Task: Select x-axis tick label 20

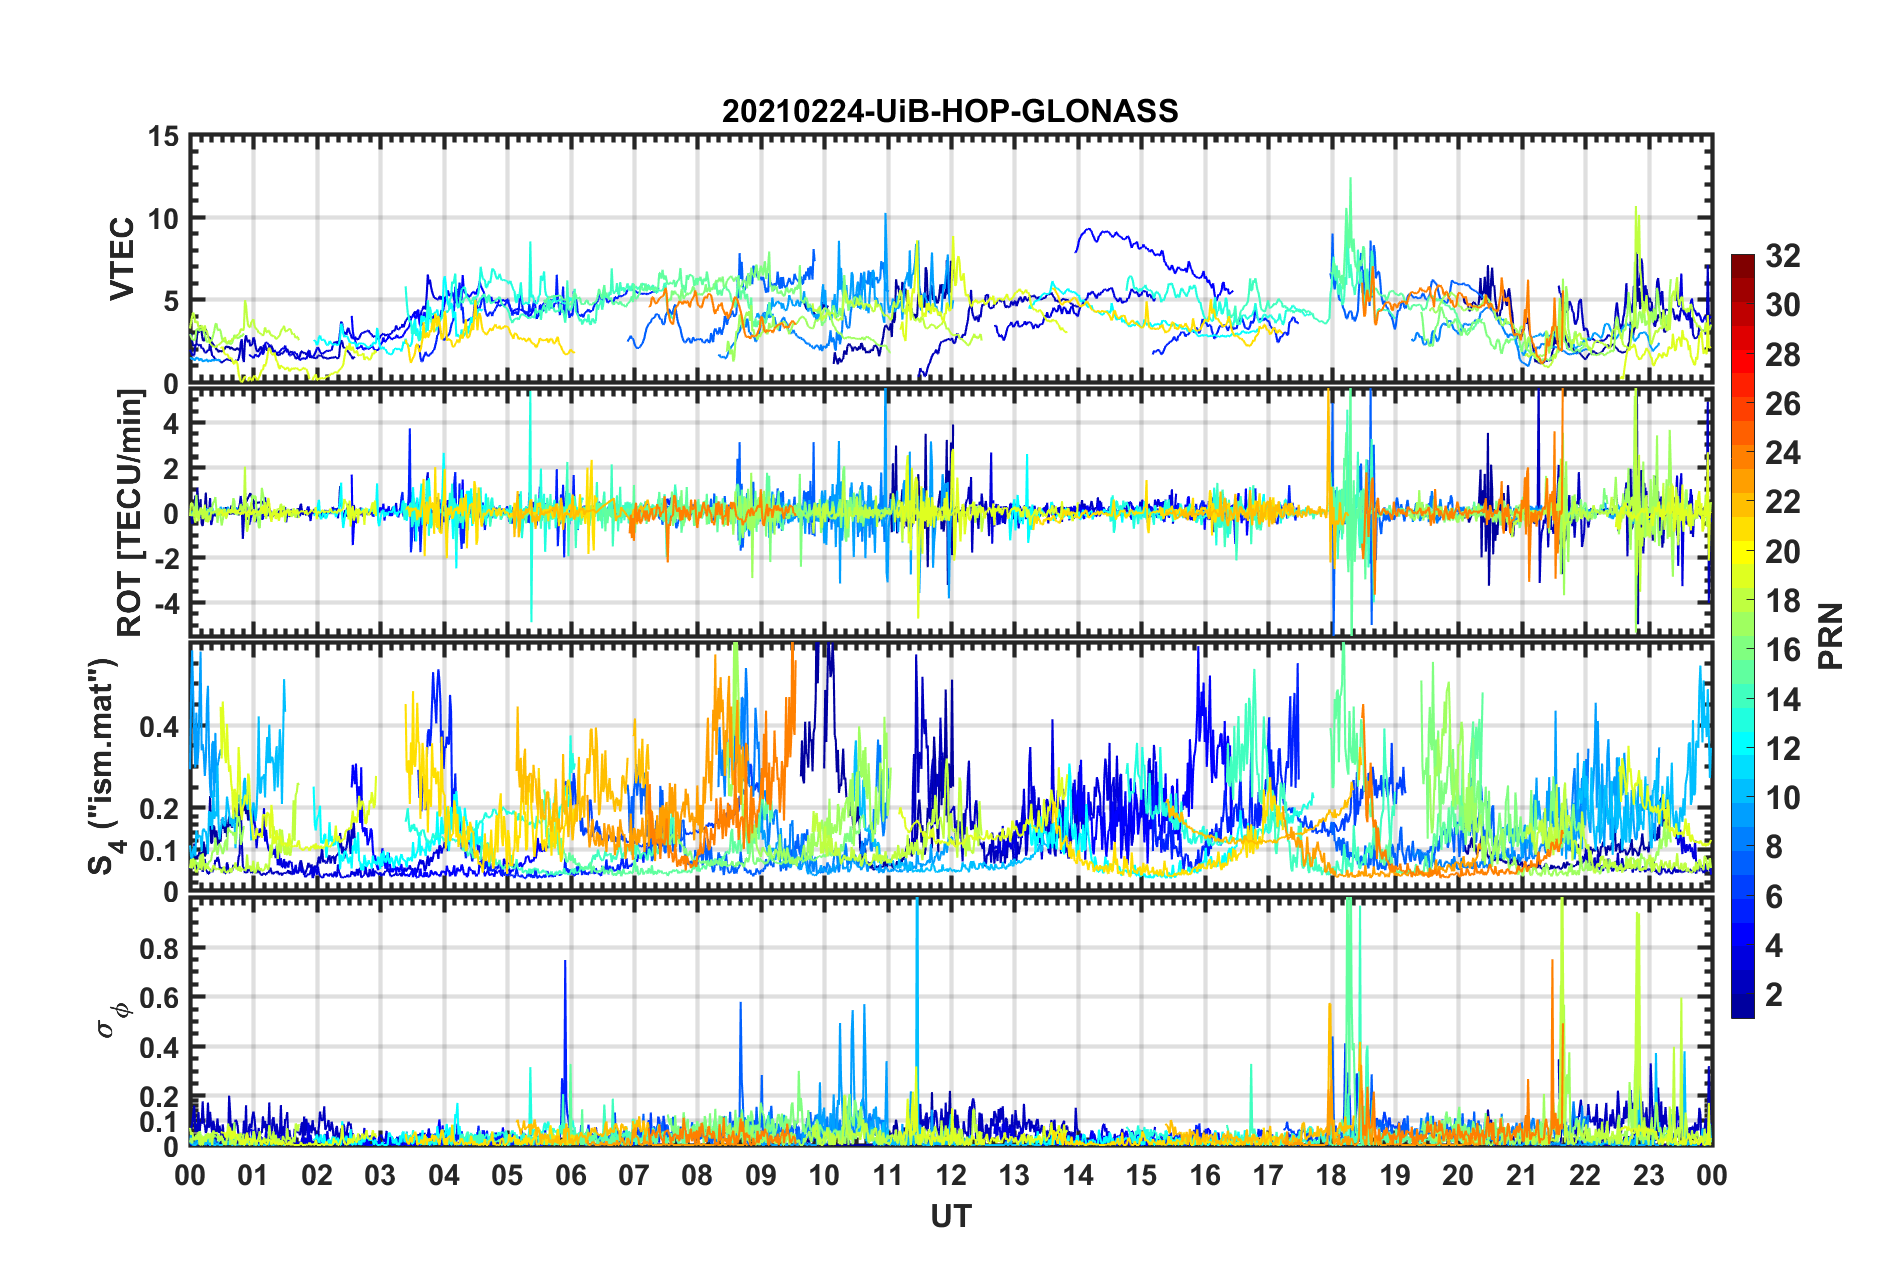Action: (1458, 1174)
